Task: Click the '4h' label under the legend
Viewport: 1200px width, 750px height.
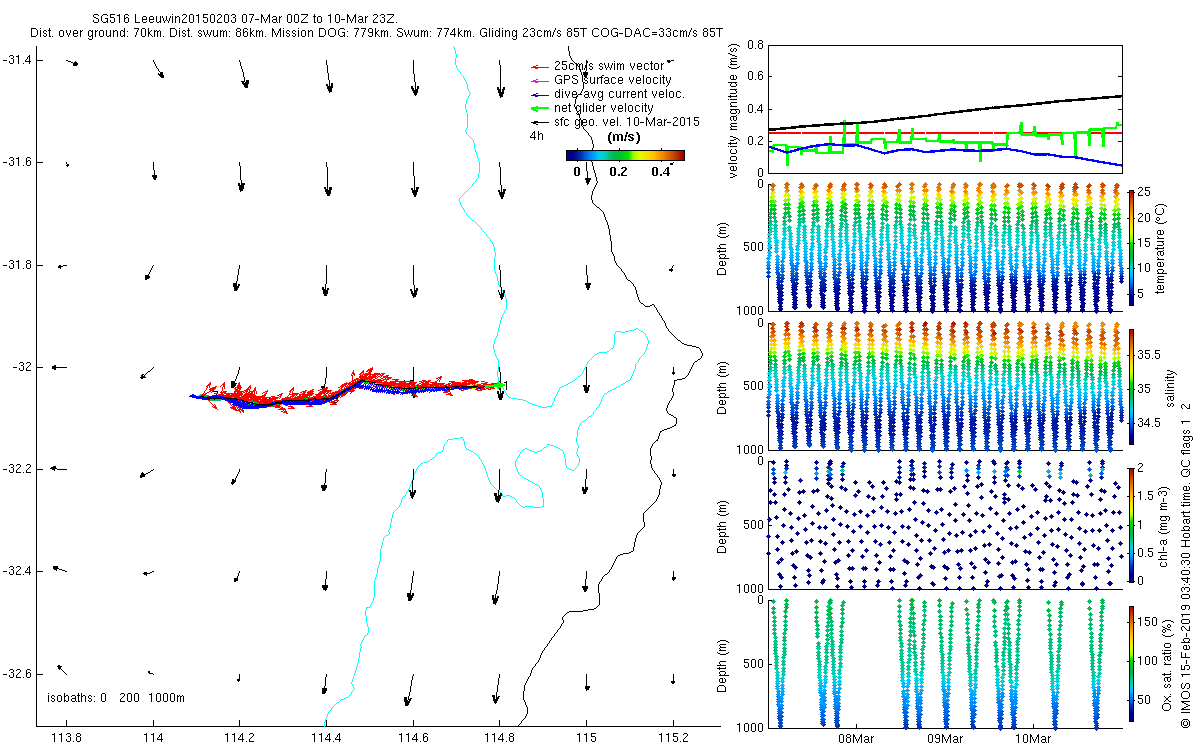Action: click(536, 135)
